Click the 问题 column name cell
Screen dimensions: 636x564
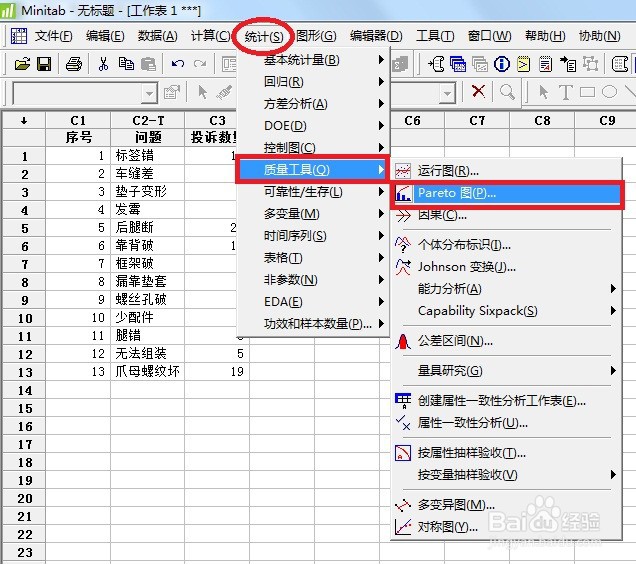coord(148,138)
